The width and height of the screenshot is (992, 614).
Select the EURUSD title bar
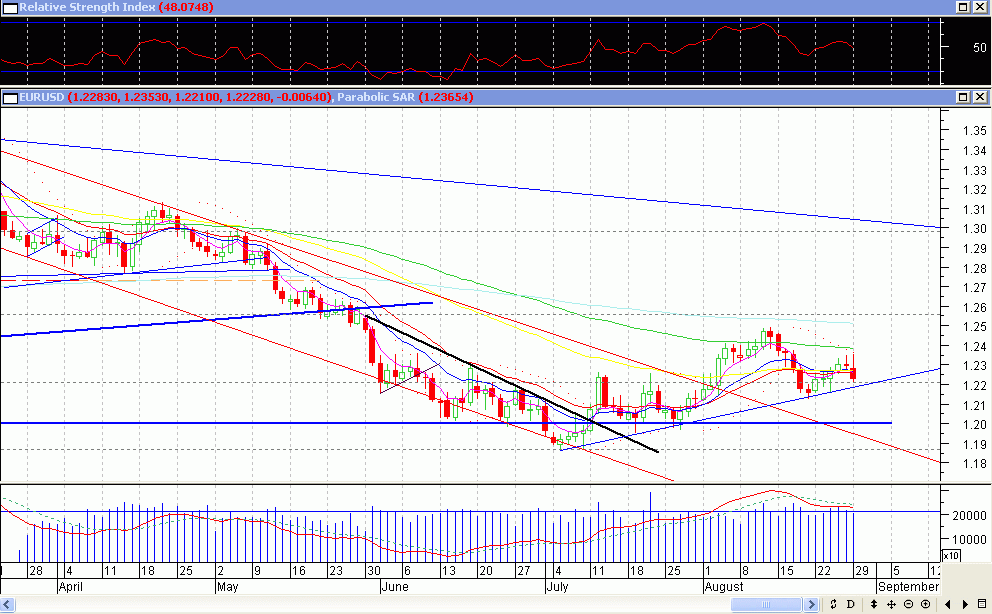tap(40, 97)
